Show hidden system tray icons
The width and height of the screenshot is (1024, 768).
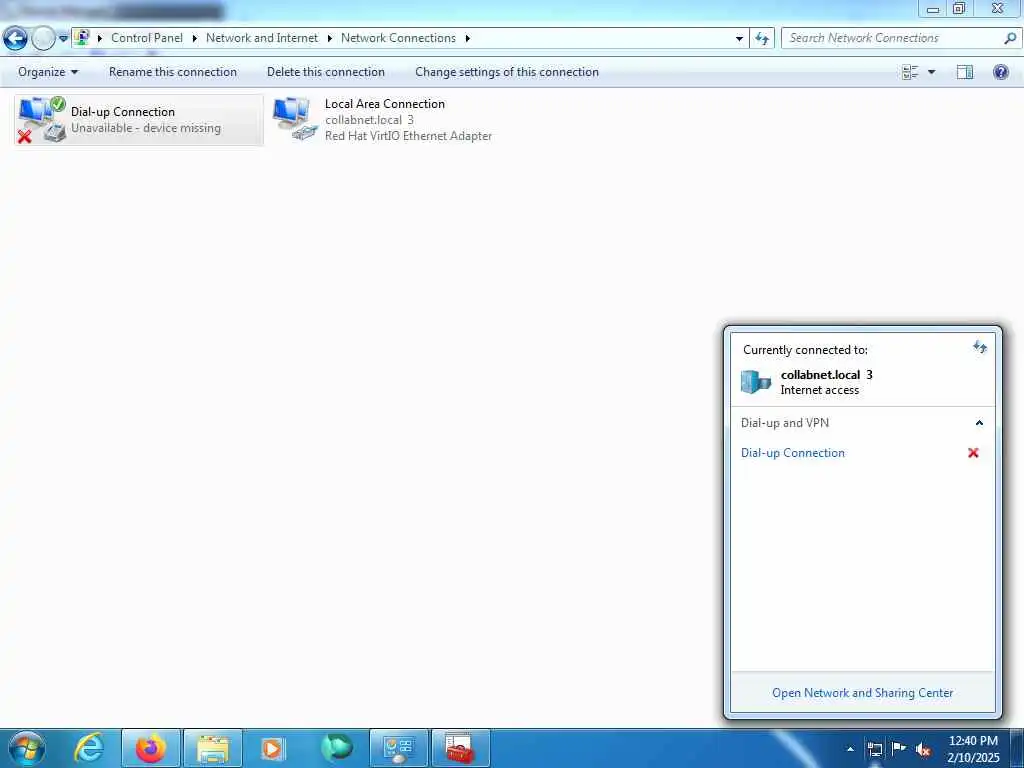850,749
